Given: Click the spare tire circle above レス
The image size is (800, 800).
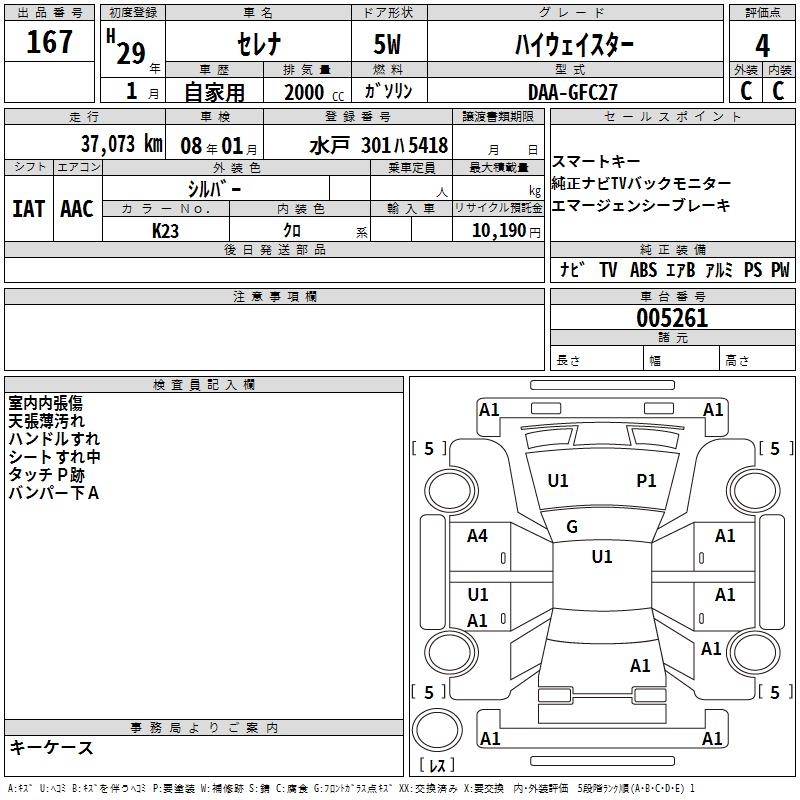Looking at the screenshot, I should click(437, 729).
